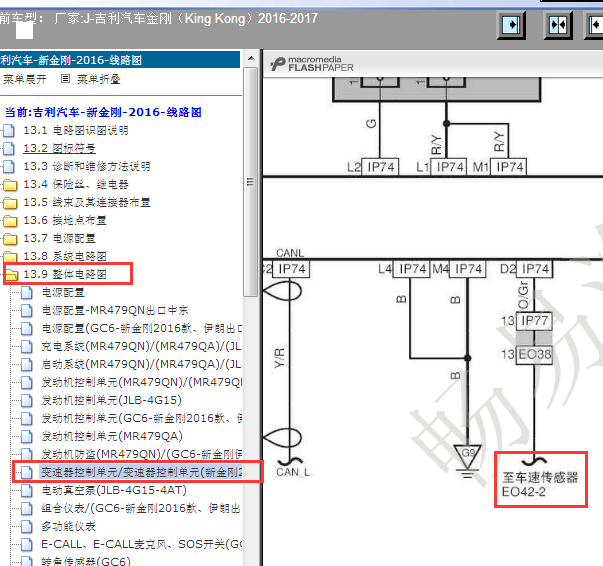
Task: Expand 13.7 电源配置 folder
Action: 59,239
